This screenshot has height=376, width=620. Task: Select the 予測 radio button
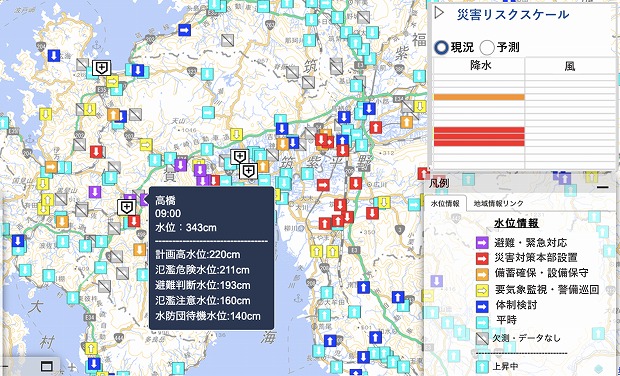point(487,48)
